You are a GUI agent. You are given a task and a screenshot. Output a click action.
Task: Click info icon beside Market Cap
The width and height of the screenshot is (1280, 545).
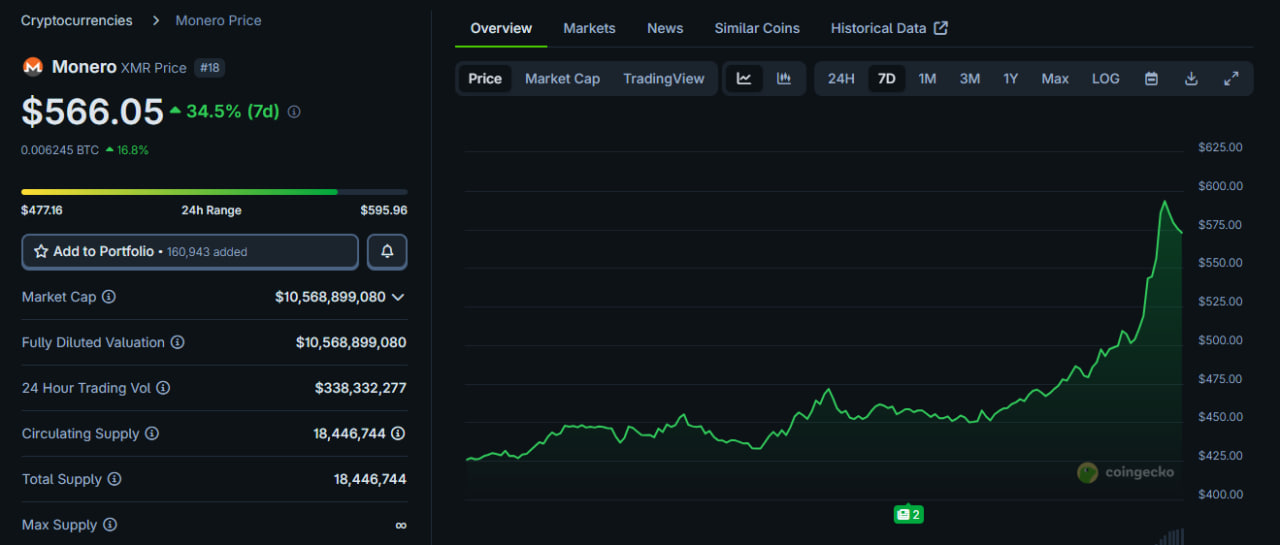click(109, 297)
